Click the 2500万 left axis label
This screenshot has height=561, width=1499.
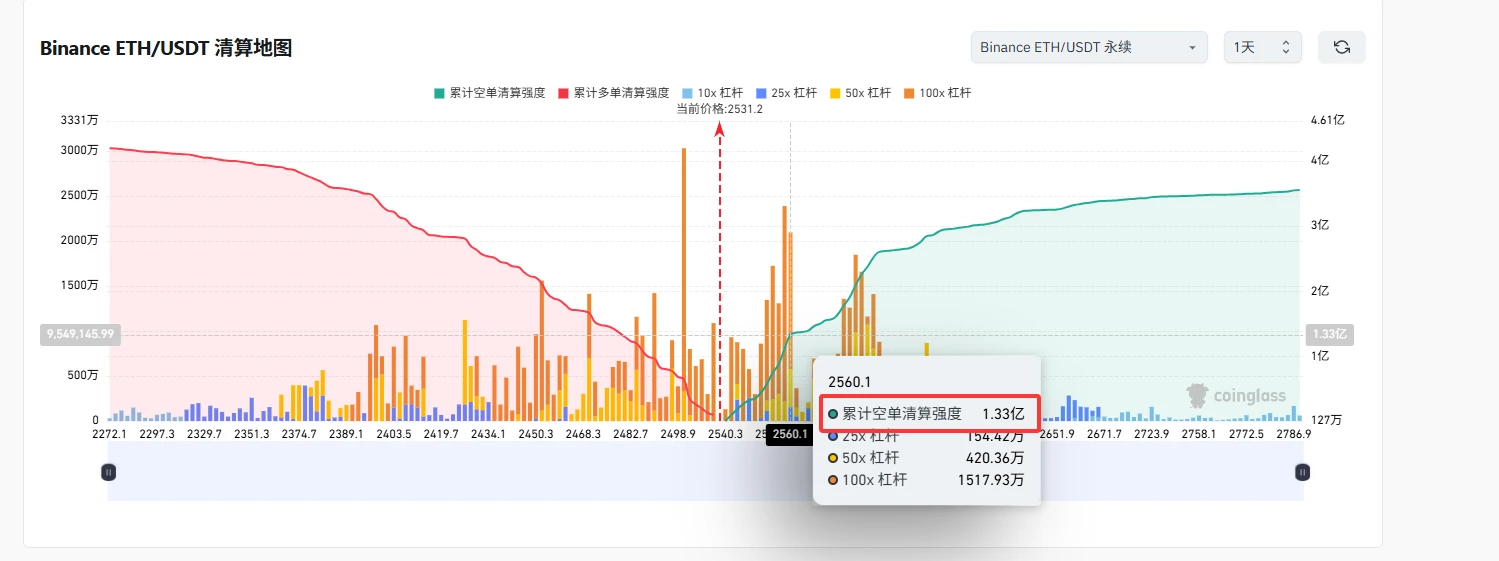click(79, 195)
